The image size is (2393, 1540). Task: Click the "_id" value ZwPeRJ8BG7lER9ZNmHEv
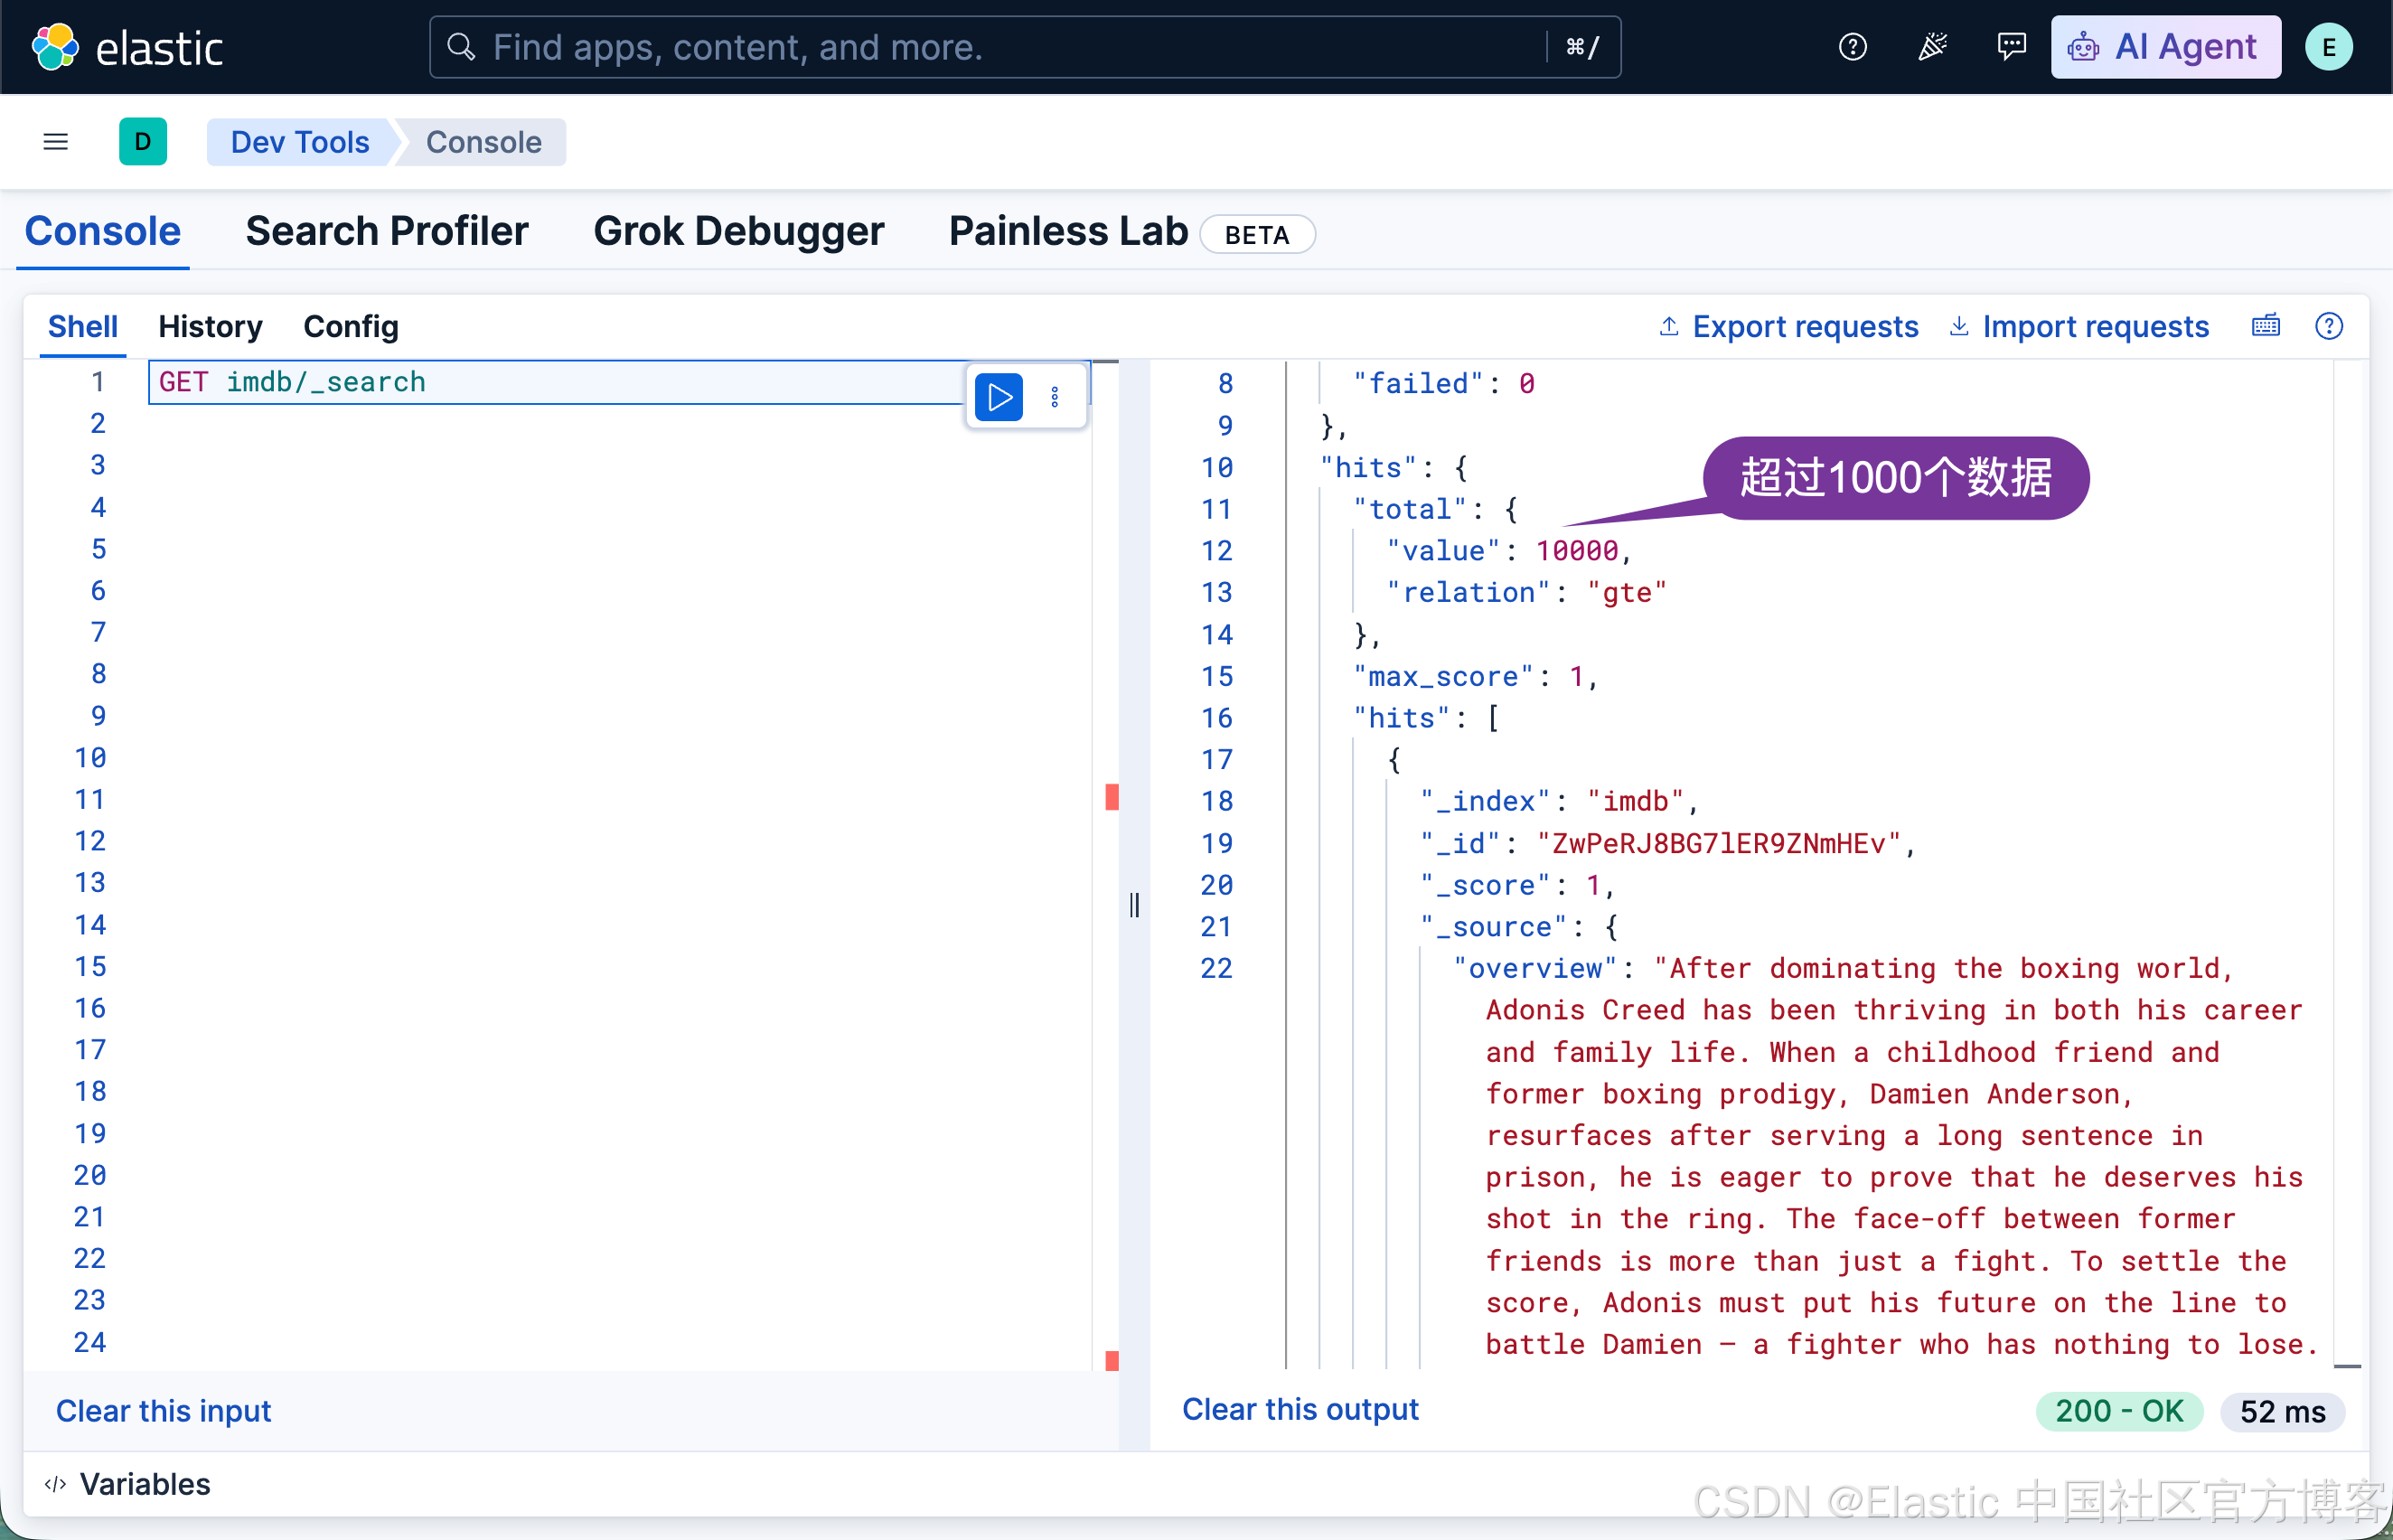point(1718,844)
